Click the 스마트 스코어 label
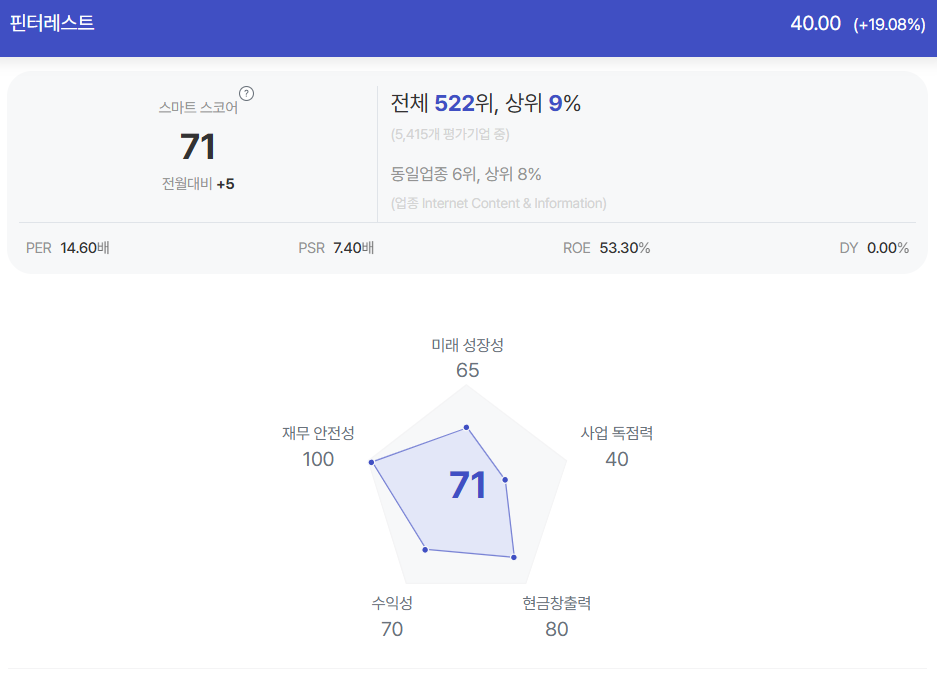This screenshot has width=937, height=677. (198, 108)
